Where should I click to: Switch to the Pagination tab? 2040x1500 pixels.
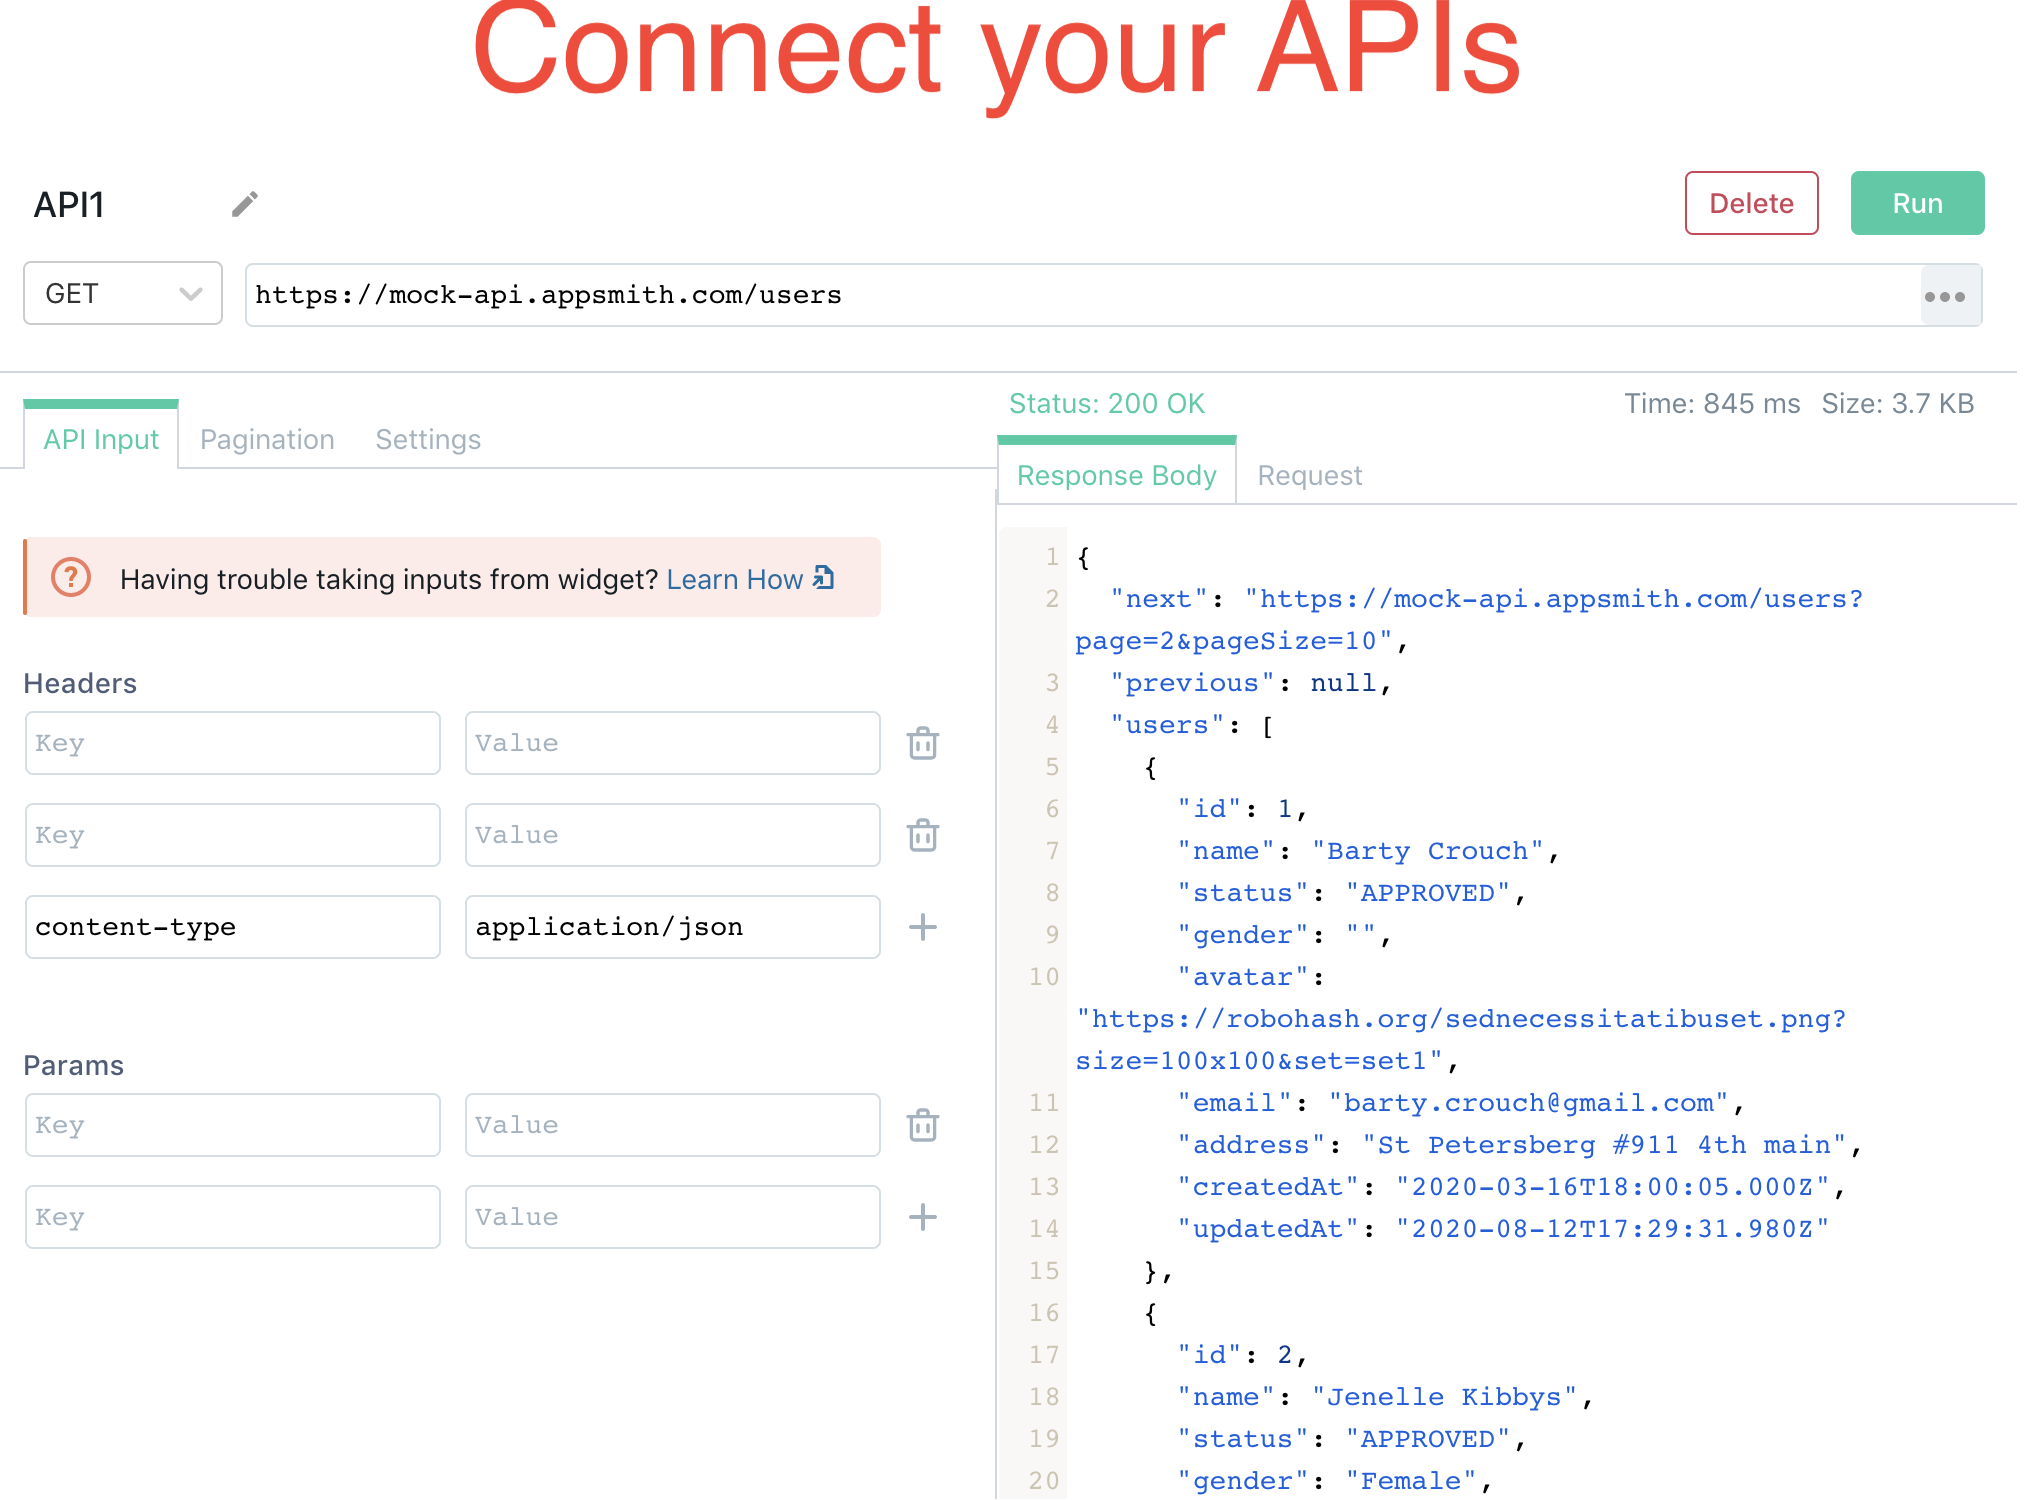tap(268, 439)
